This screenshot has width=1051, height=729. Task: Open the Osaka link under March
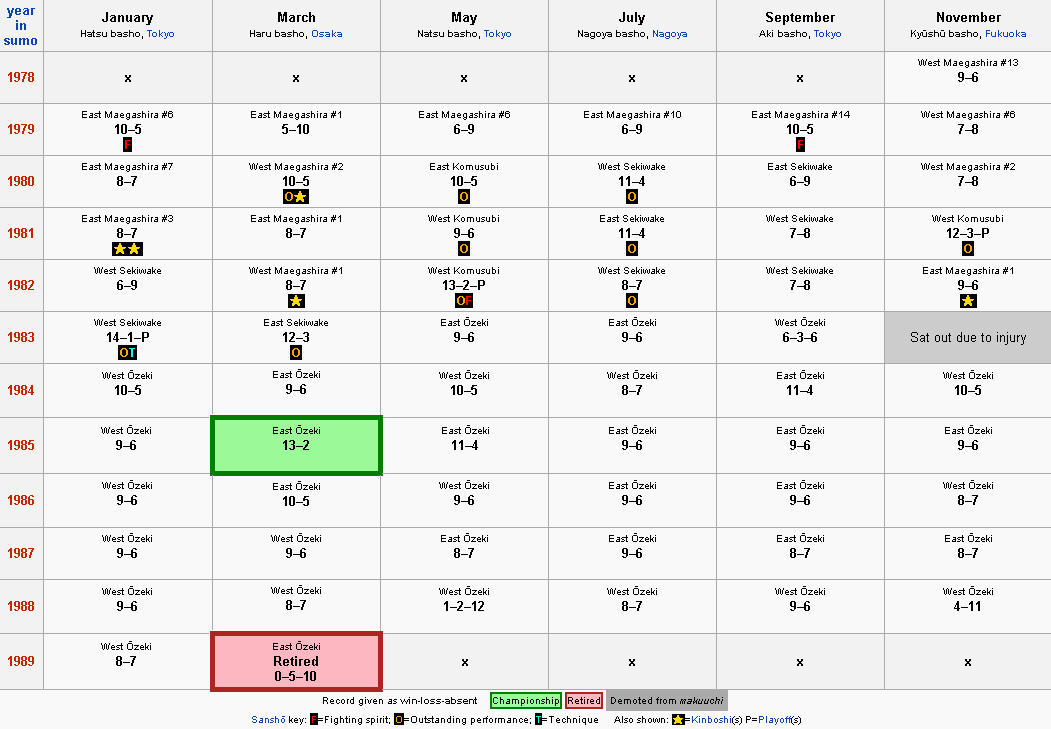[x=326, y=34]
